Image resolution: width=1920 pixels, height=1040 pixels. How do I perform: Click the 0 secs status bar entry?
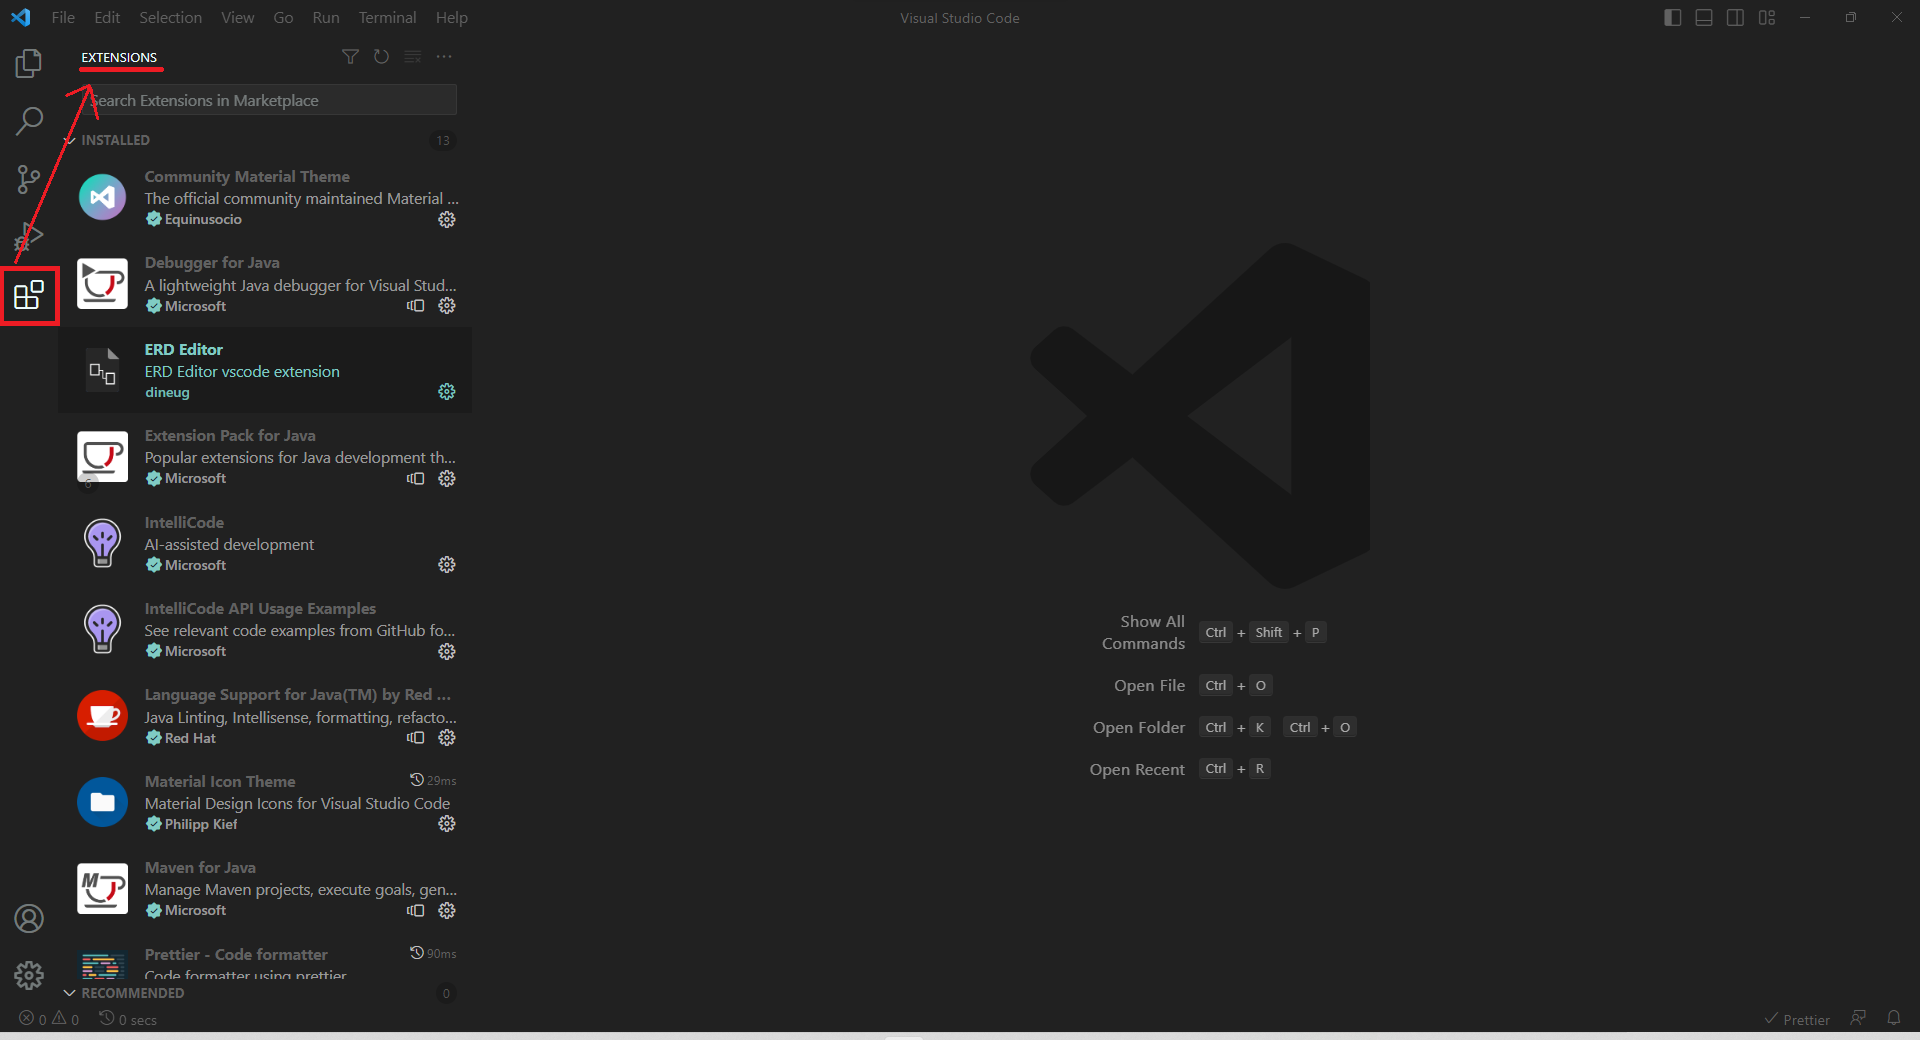127,1019
